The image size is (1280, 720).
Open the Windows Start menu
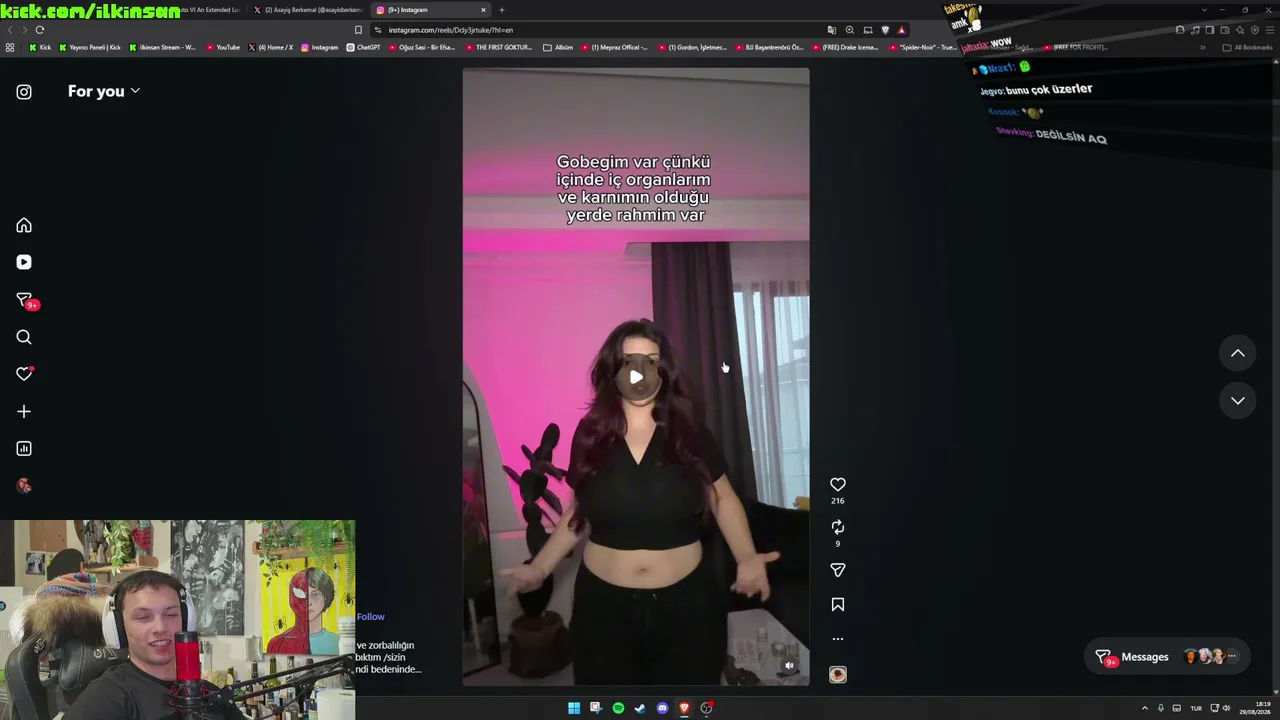point(574,708)
